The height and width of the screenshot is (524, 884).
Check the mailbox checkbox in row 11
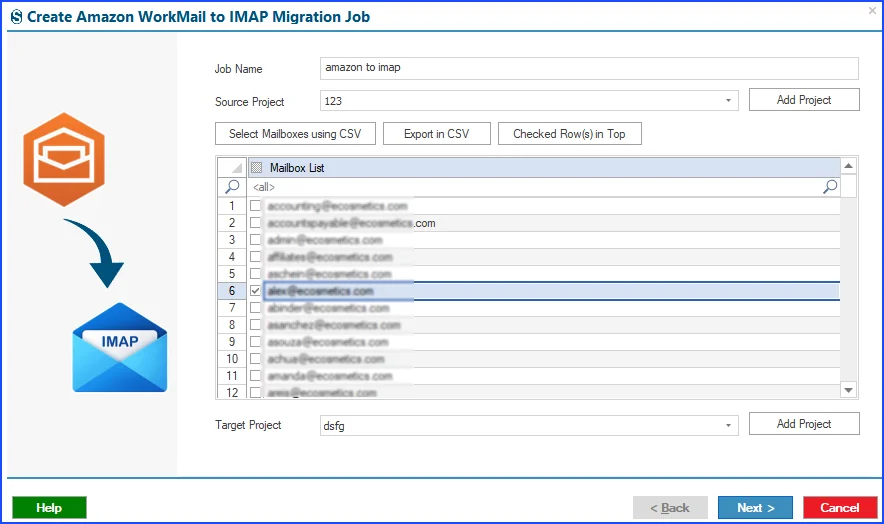coord(255,376)
